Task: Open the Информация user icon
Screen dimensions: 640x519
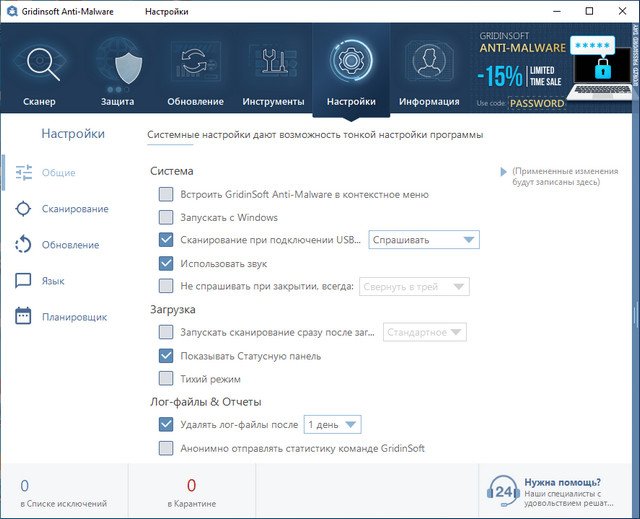Action: point(429,61)
